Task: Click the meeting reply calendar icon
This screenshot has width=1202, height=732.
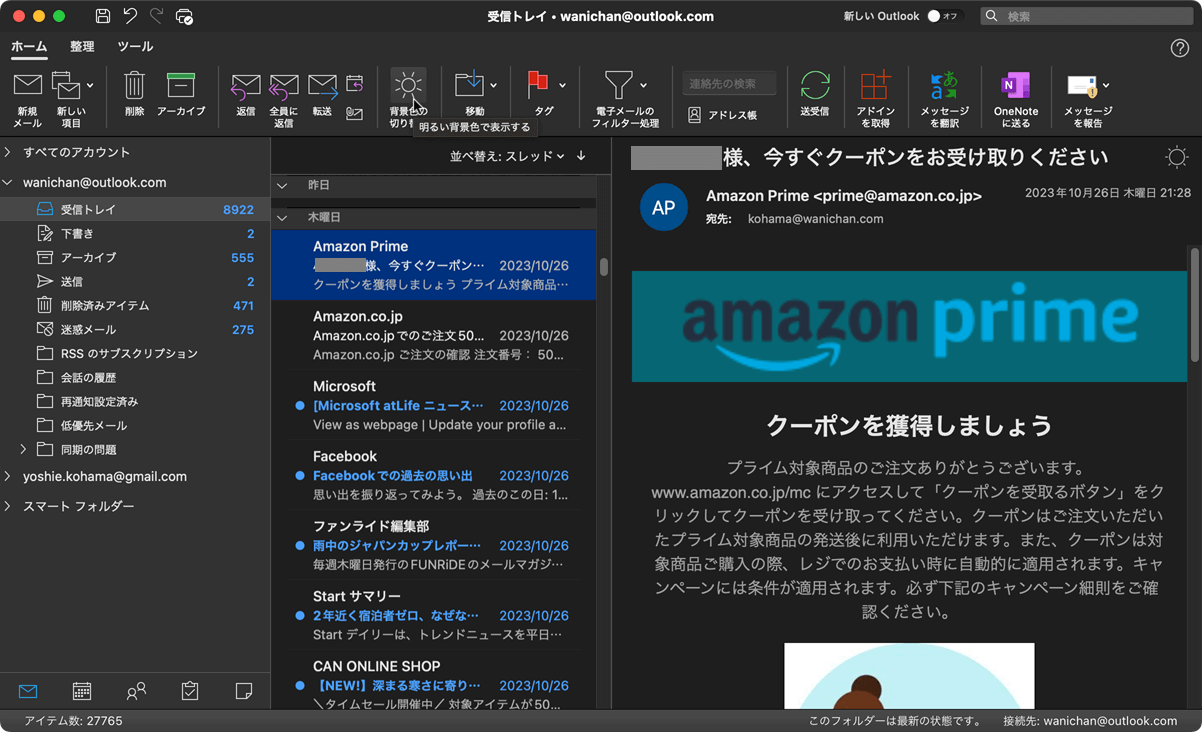Action: point(354,84)
